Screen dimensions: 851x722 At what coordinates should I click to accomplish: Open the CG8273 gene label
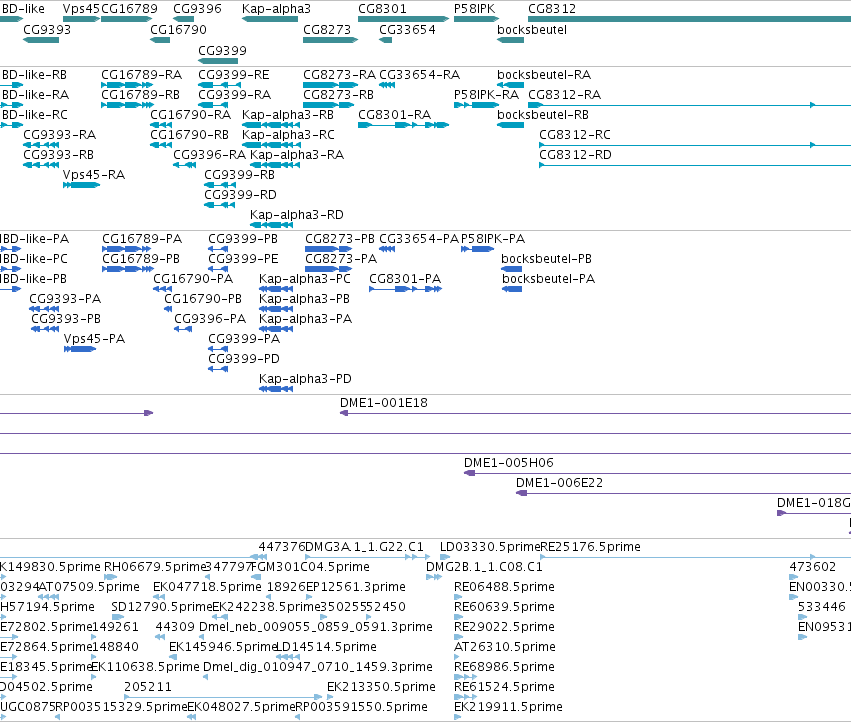click(x=327, y=29)
